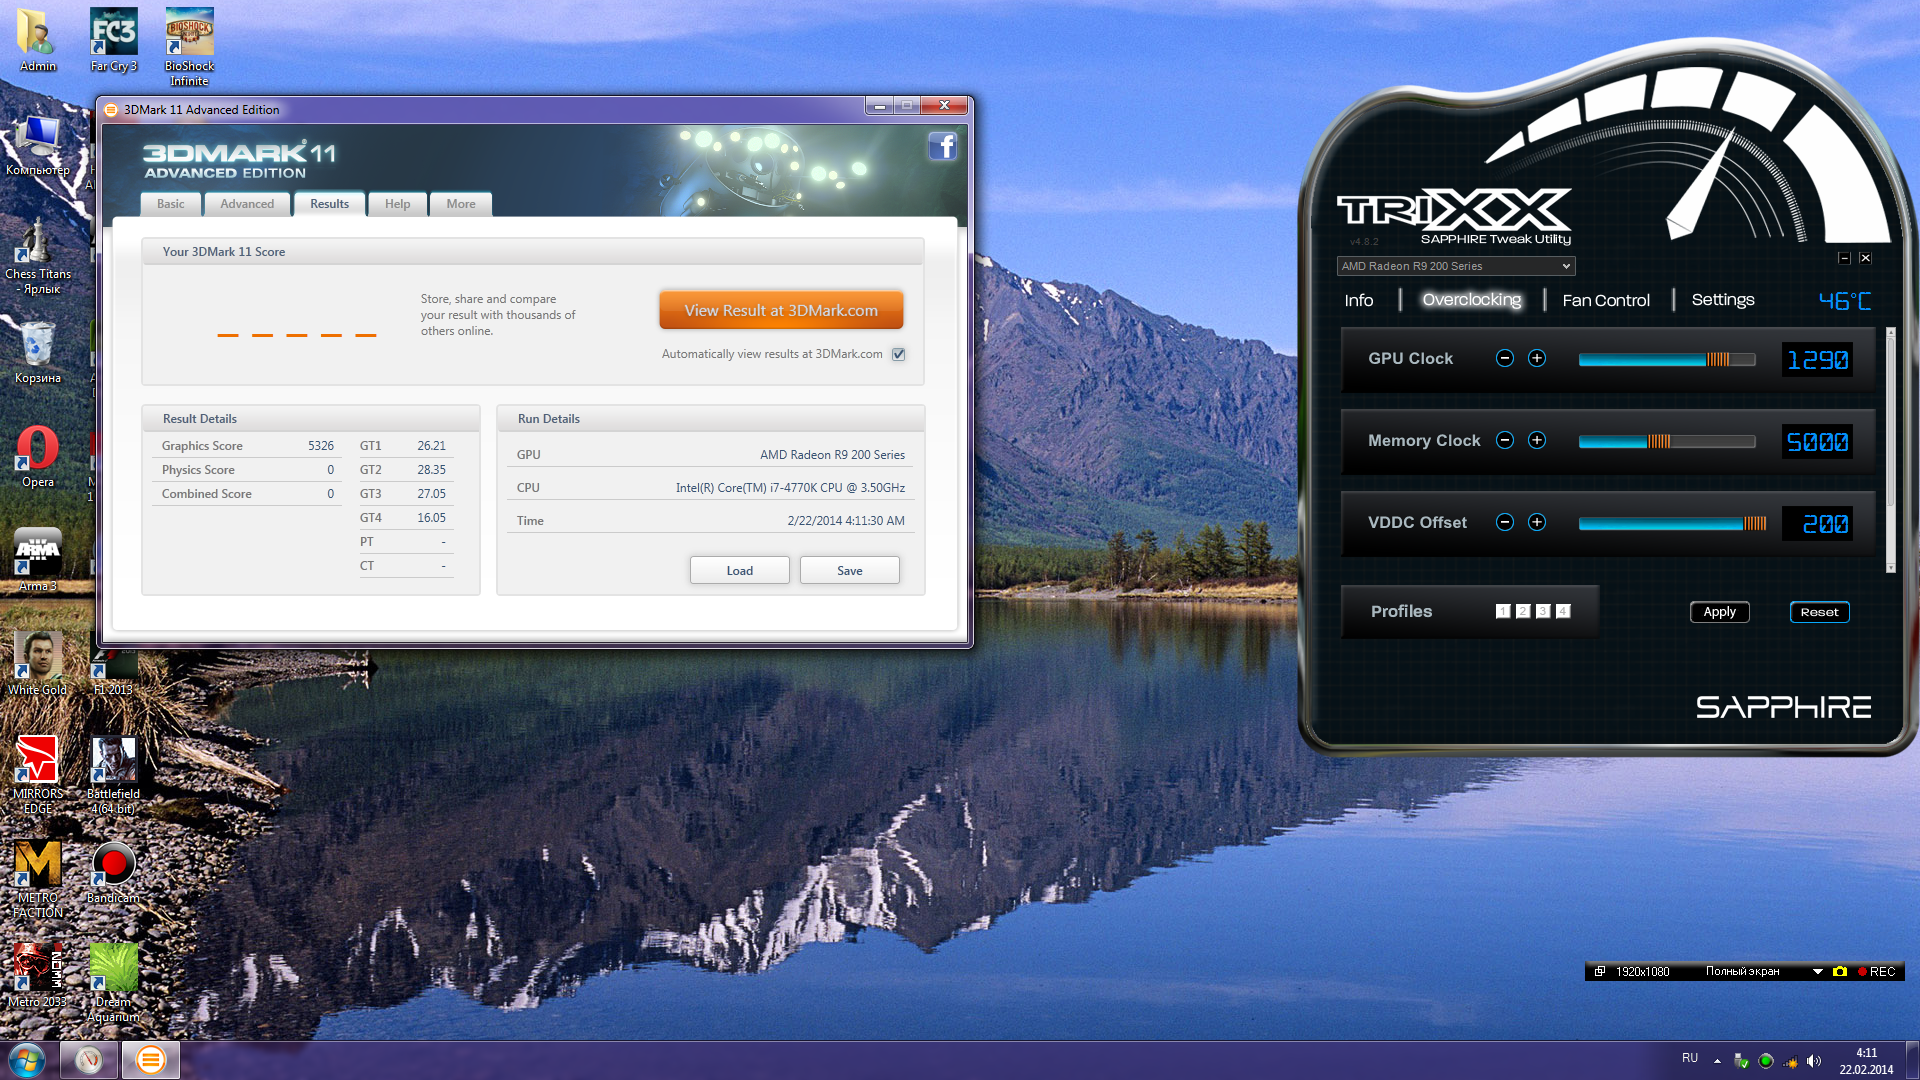Uncheck automatically view results at 3DMark.com
This screenshot has width=1920, height=1080.
point(898,354)
